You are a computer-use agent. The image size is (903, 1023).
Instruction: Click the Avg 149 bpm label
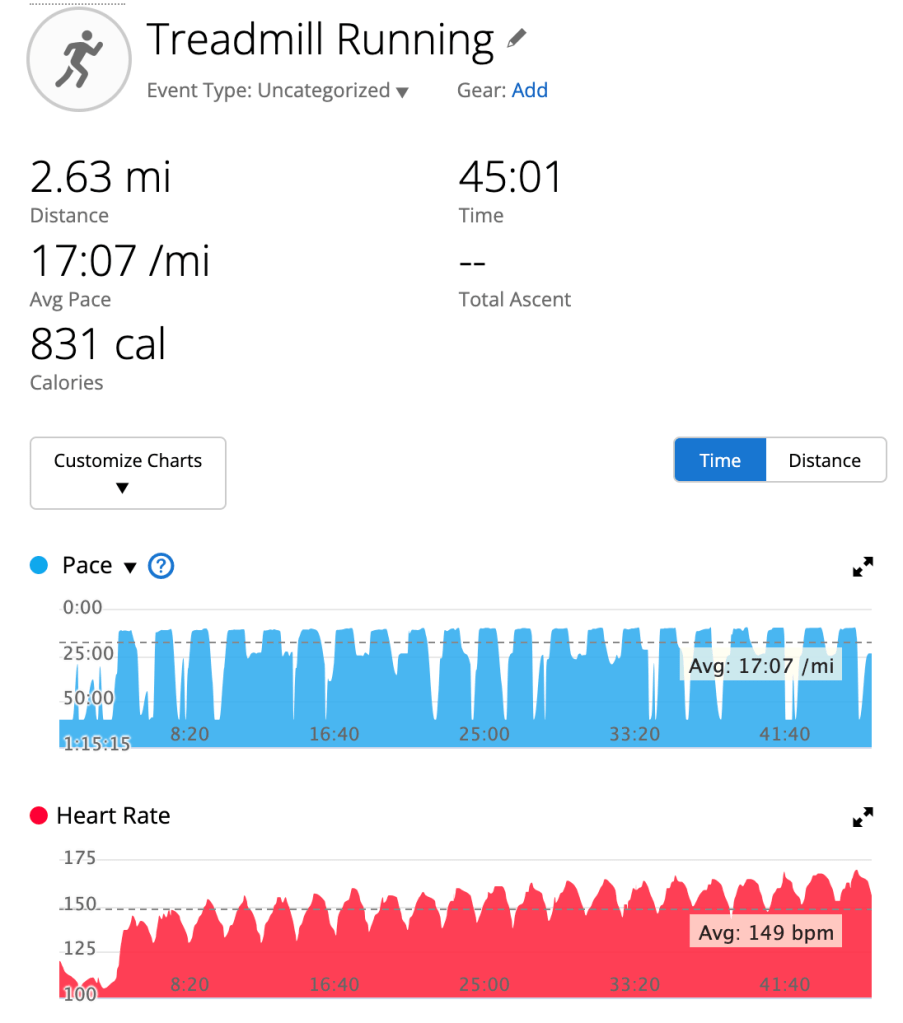(x=765, y=933)
